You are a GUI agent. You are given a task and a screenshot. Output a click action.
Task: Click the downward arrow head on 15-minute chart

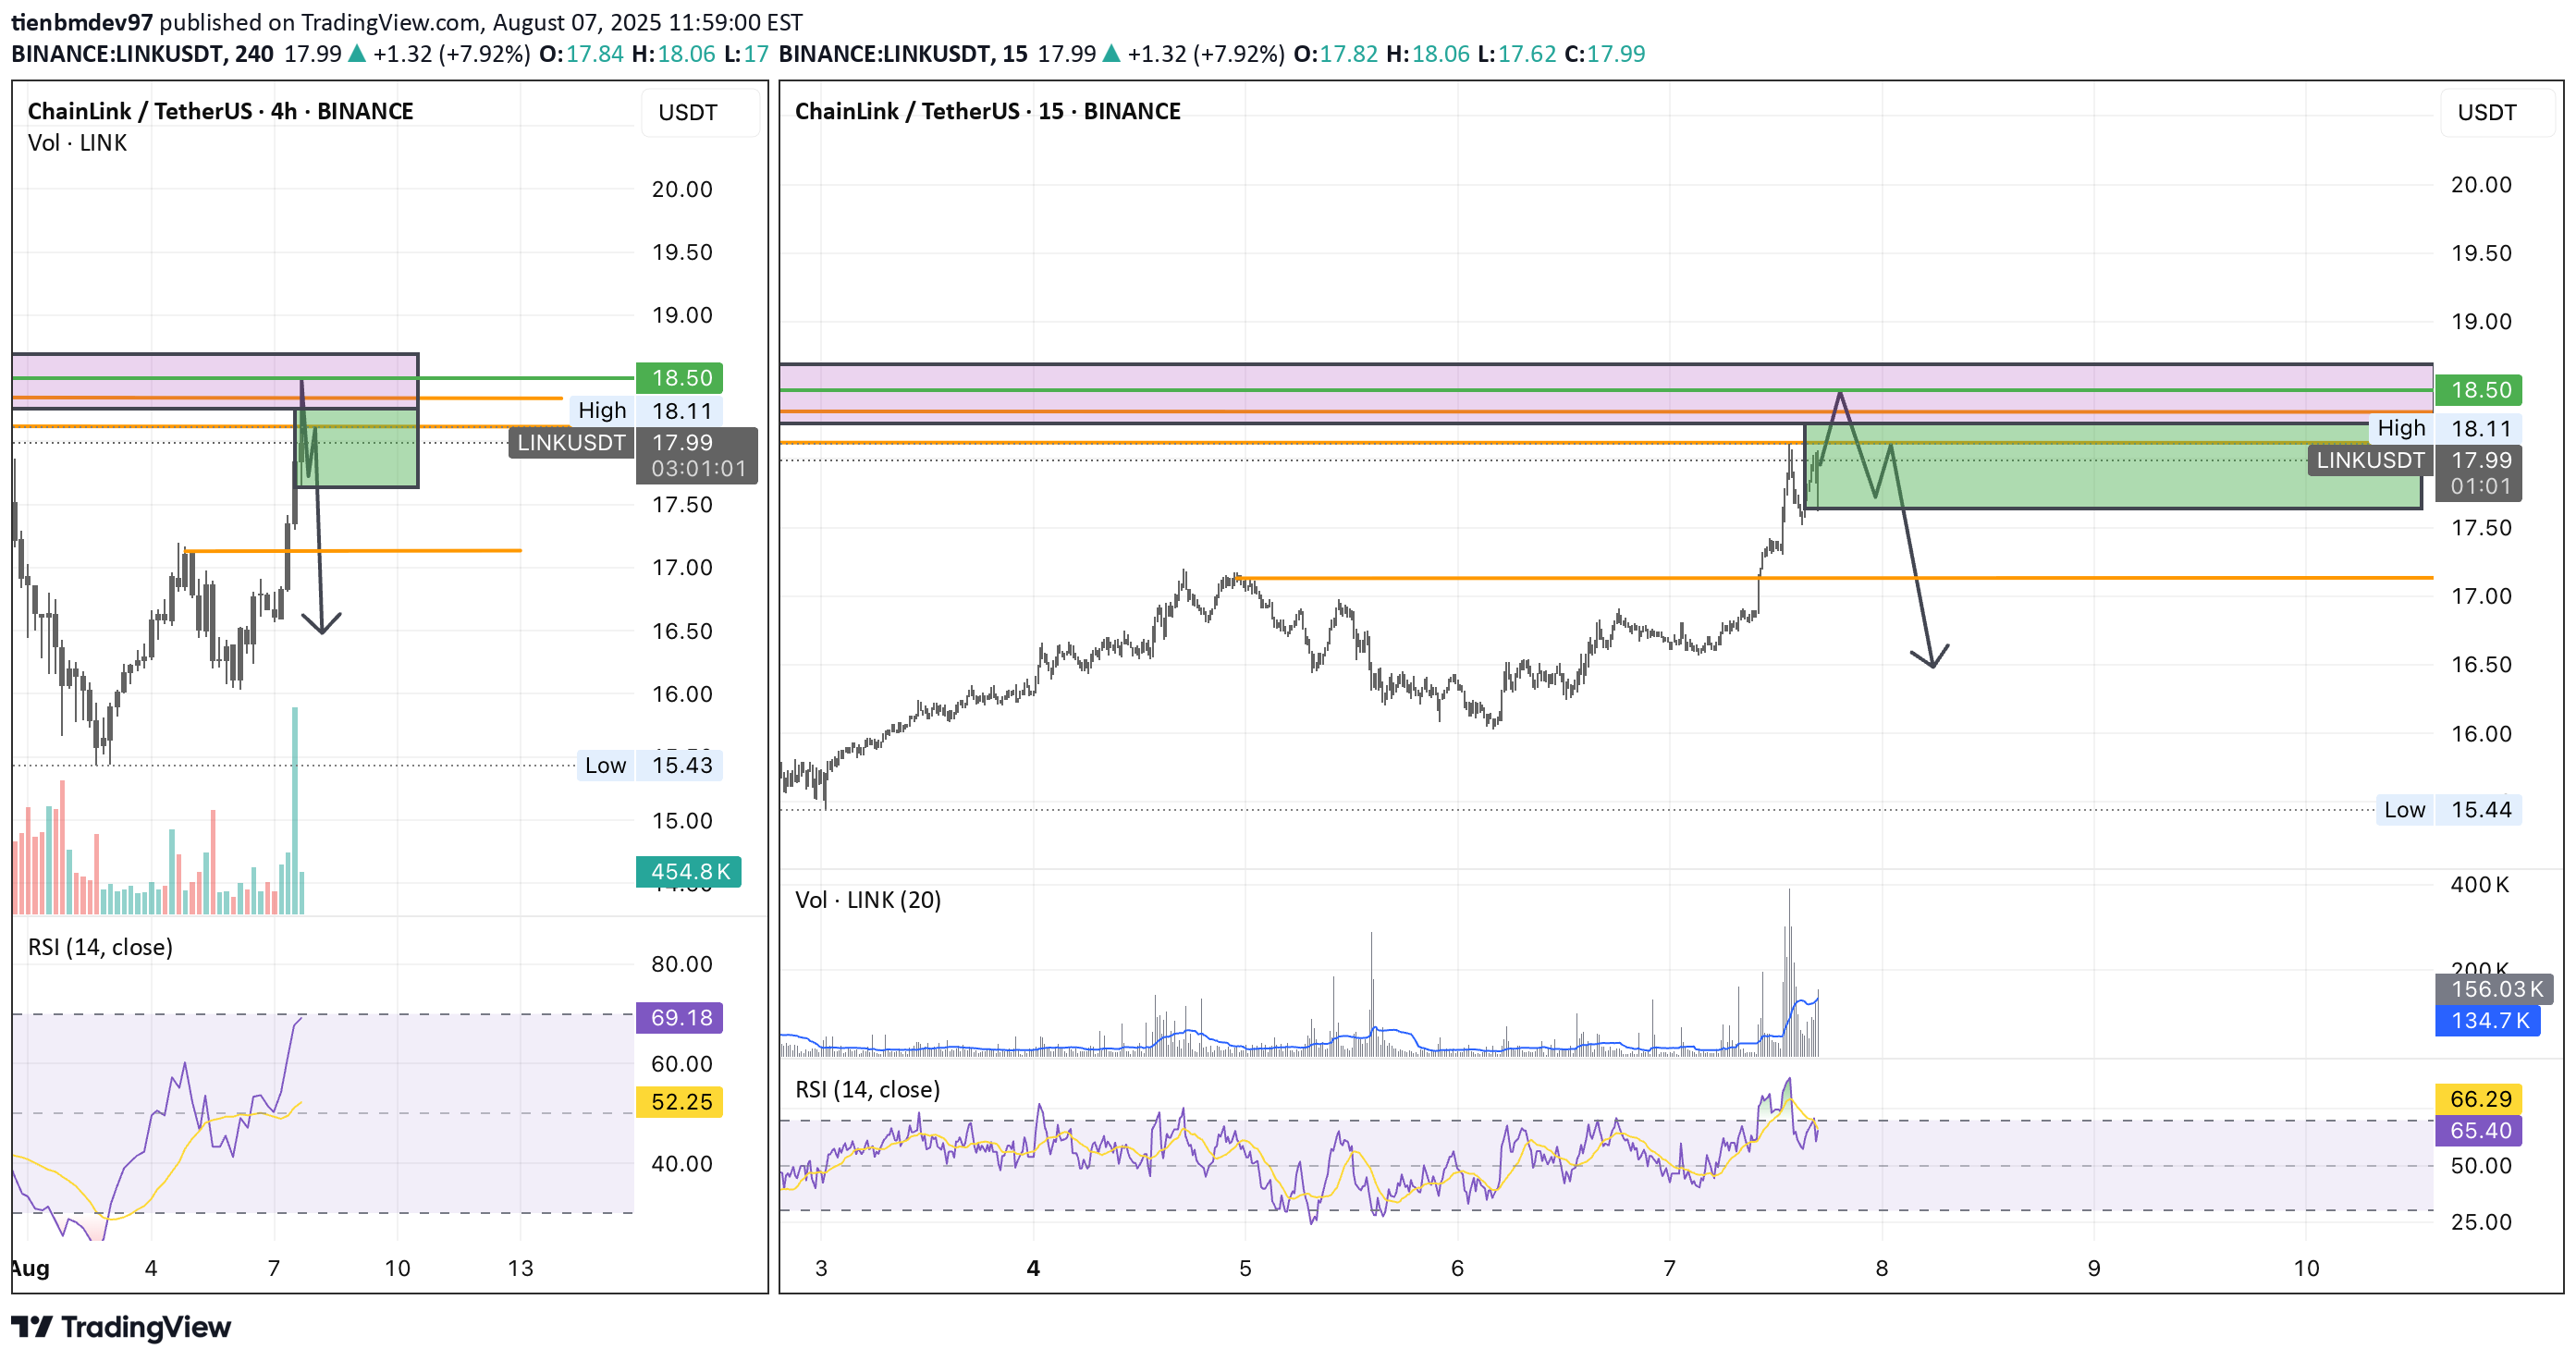pos(1932,662)
